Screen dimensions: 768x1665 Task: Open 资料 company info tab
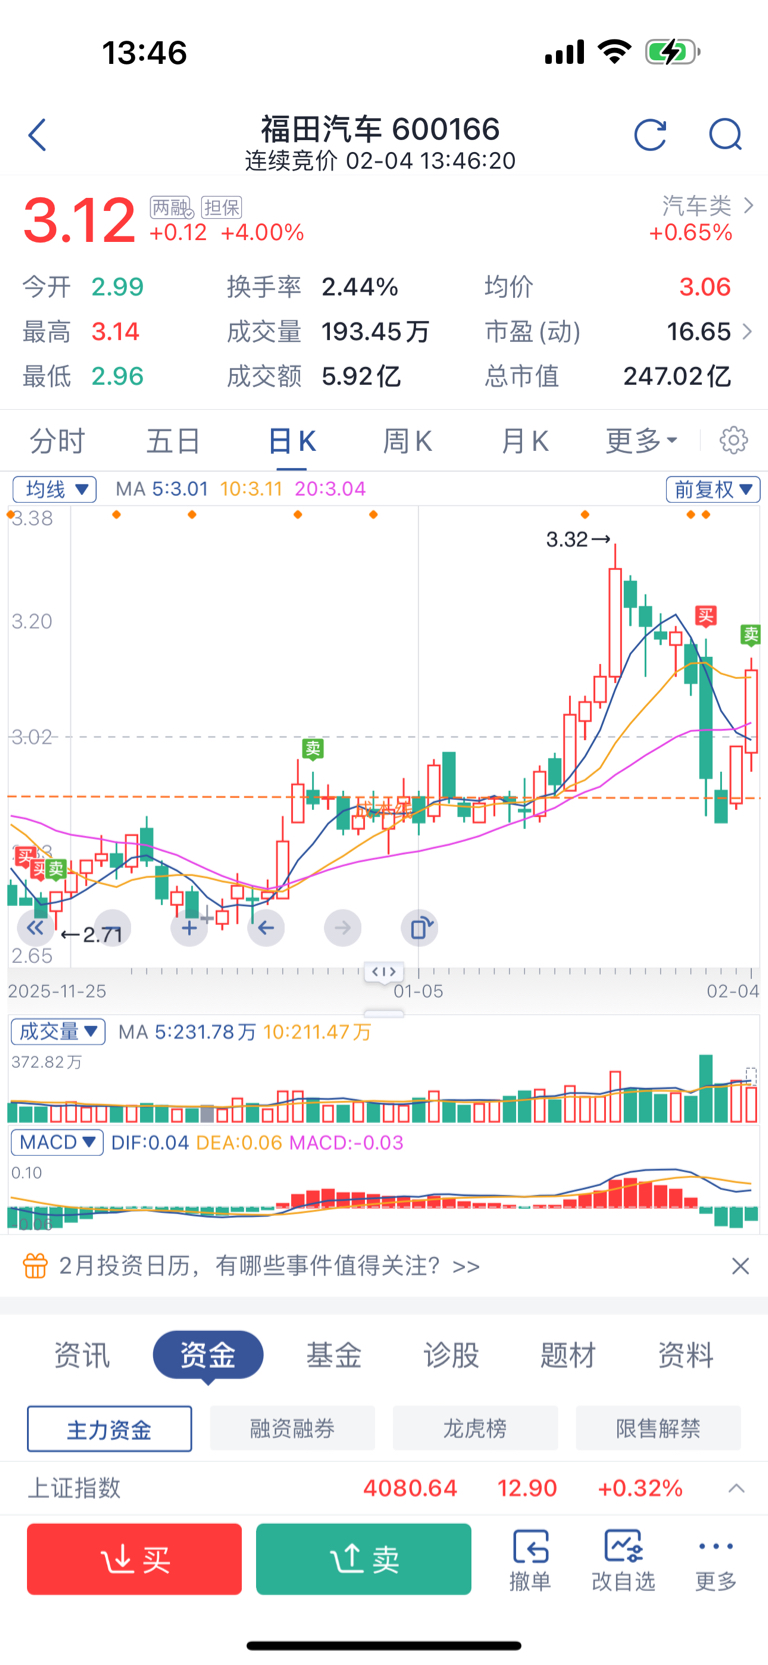coord(685,1355)
